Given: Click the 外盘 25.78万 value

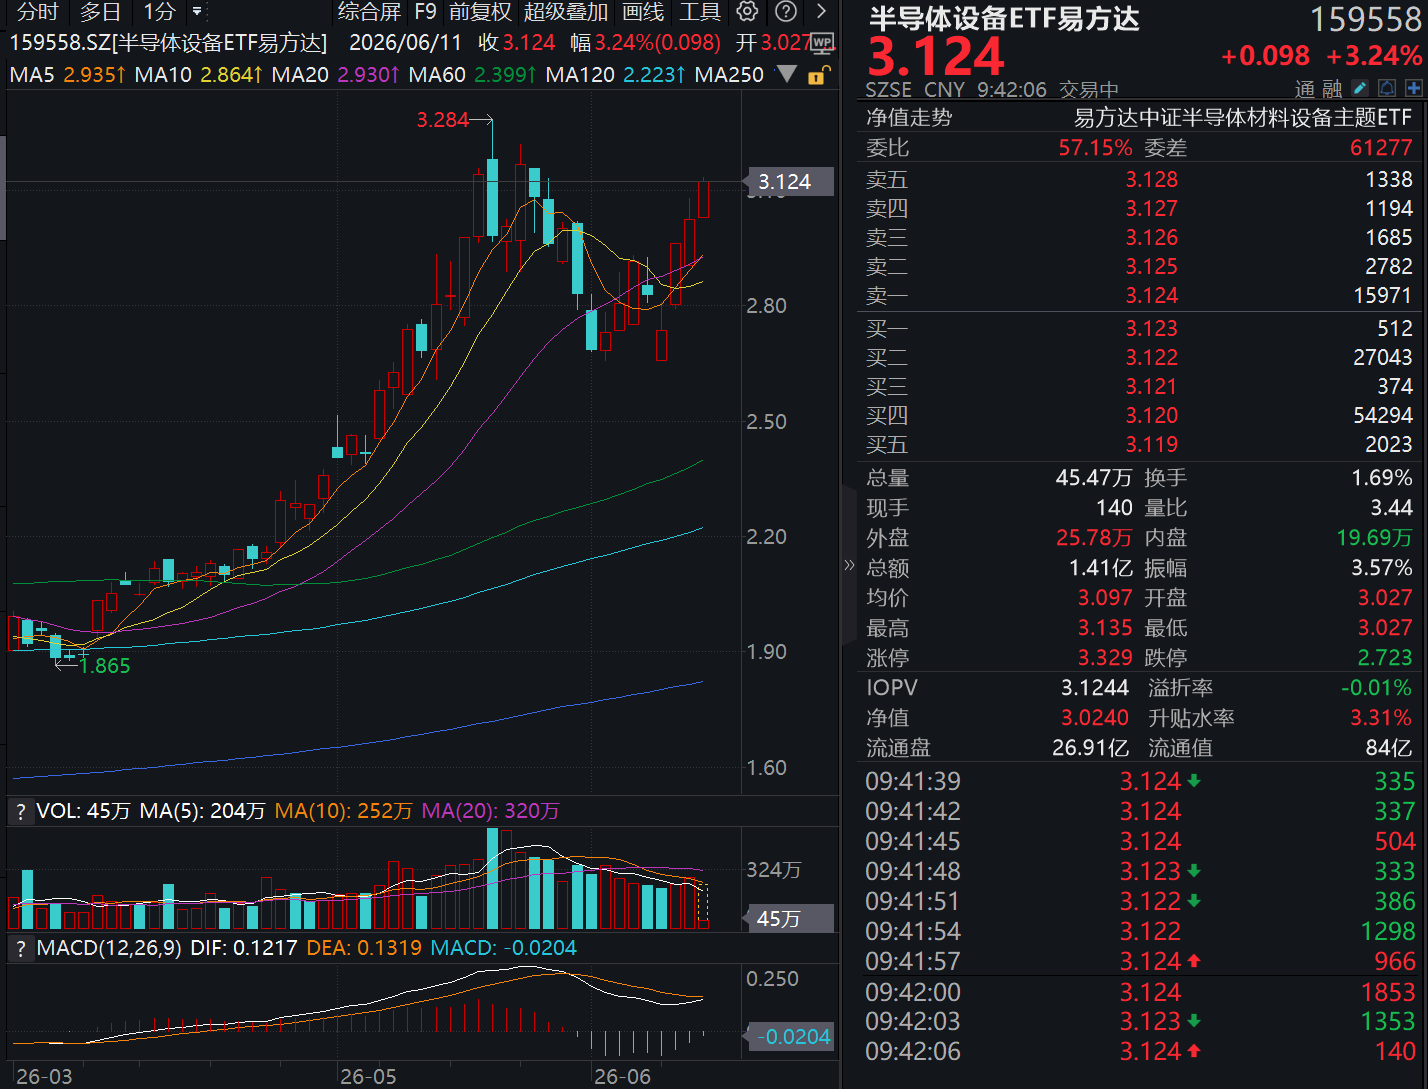Looking at the screenshot, I should tap(1094, 538).
